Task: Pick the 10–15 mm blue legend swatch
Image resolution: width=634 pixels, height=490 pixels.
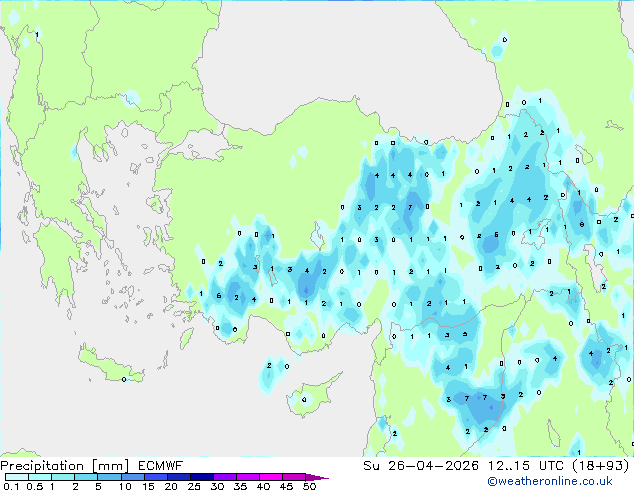Action: (133, 477)
